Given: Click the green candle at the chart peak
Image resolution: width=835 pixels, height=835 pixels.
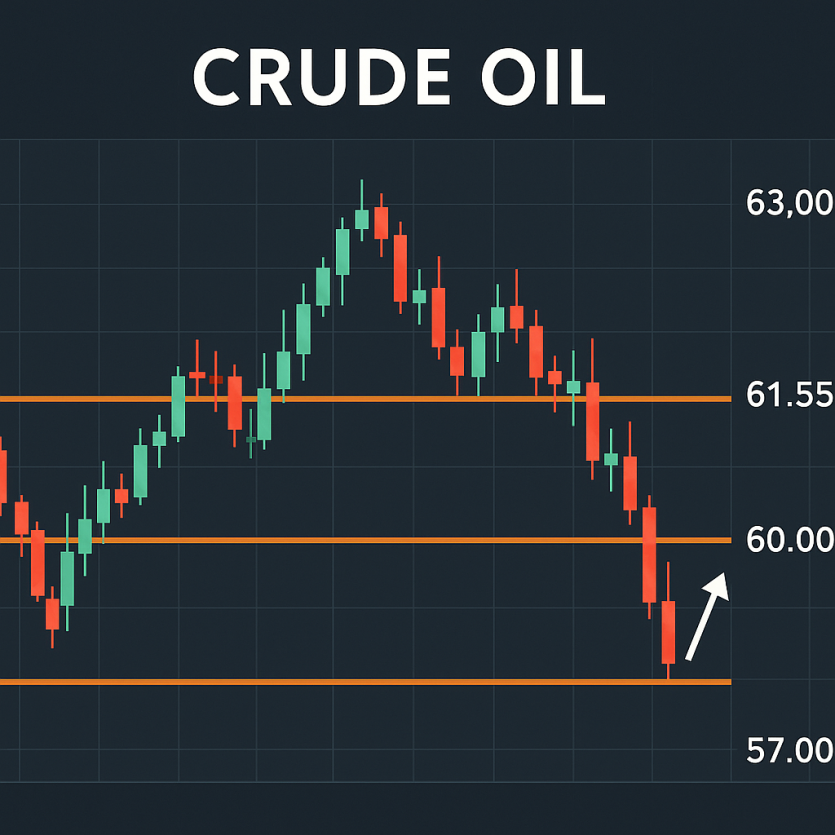Looking at the screenshot, I should (361, 219).
